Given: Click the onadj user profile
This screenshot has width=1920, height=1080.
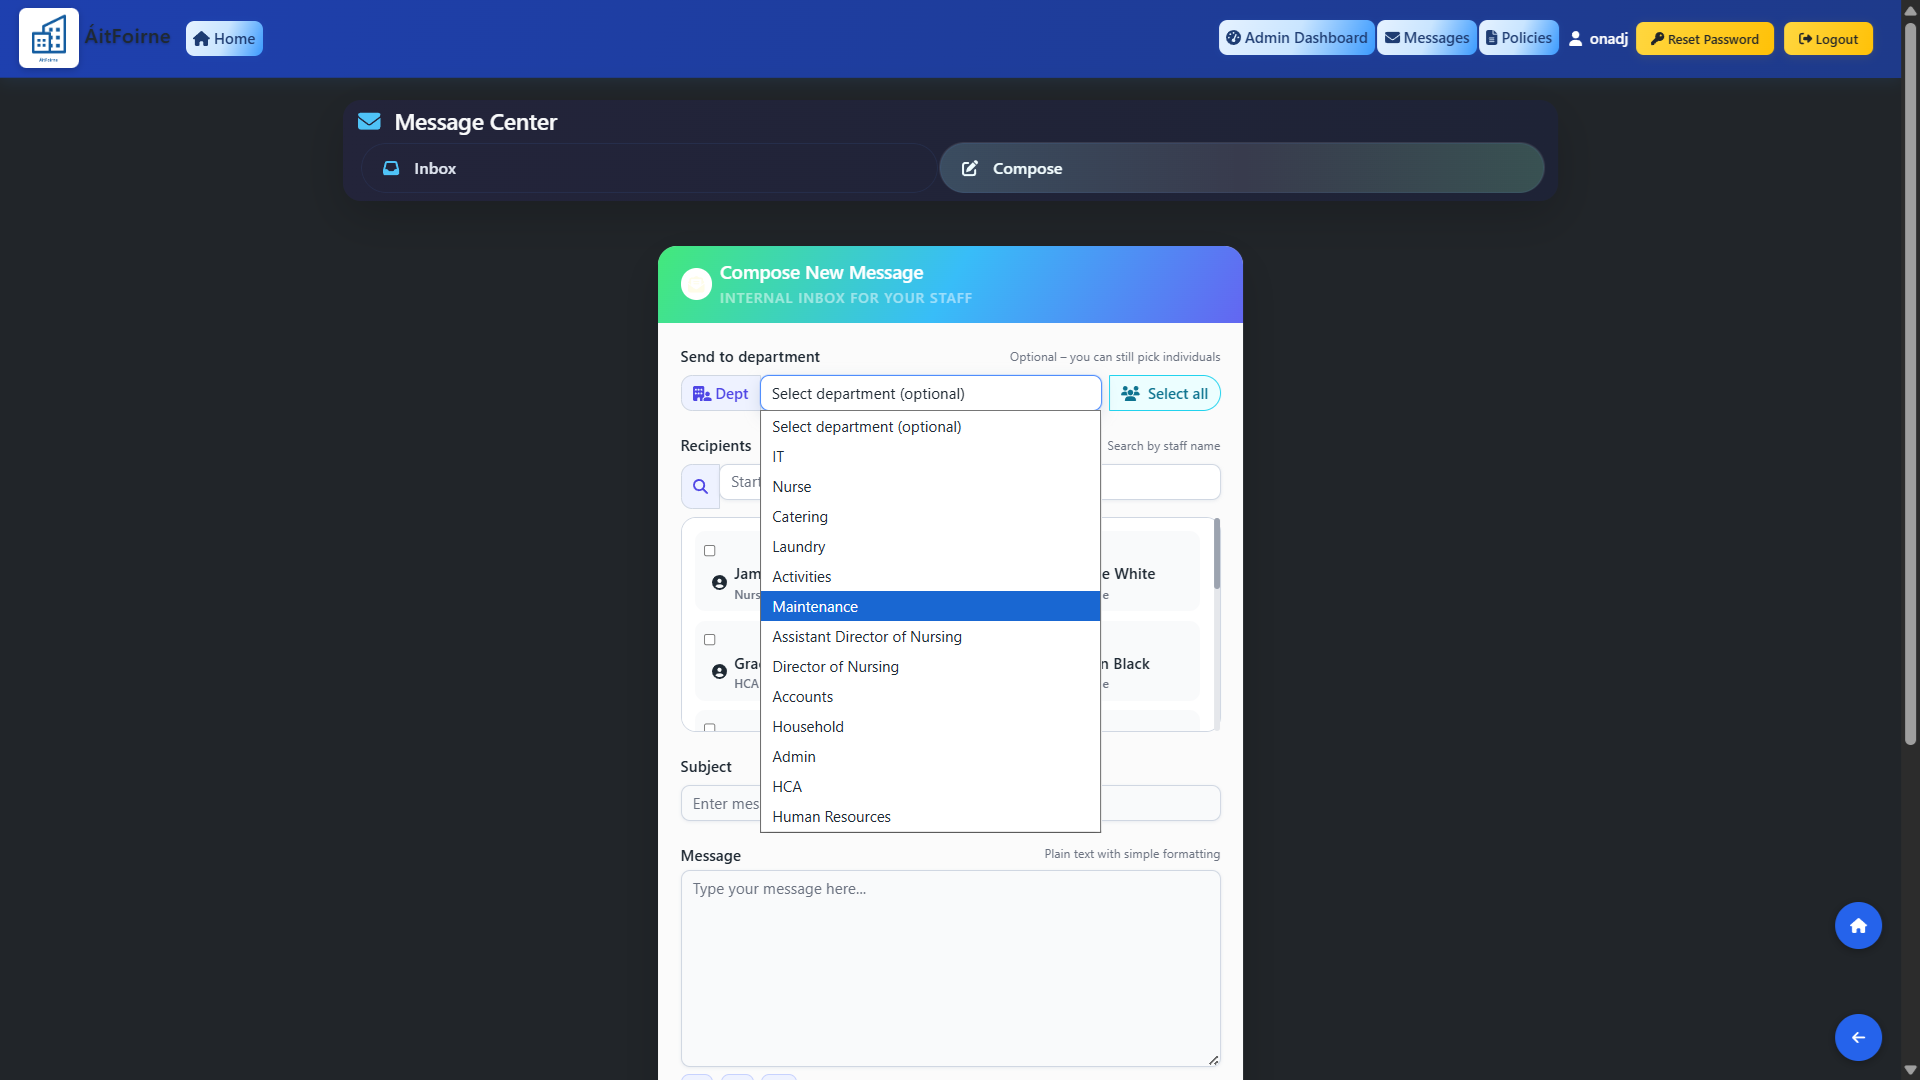Looking at the screenshot, I should tap(1598, 39).
